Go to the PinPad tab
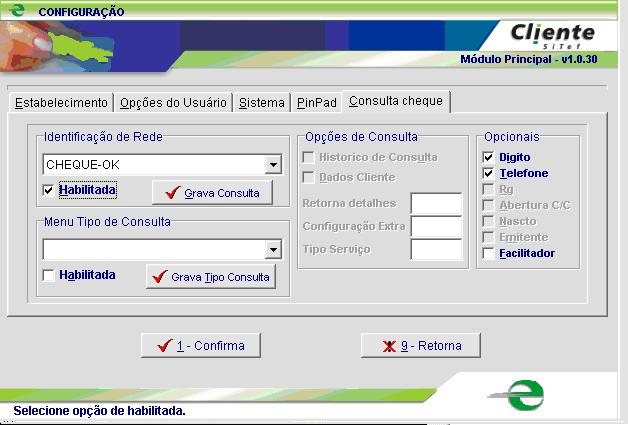The height and width of the screenshot is (425, 628). (x=316, y=103)
